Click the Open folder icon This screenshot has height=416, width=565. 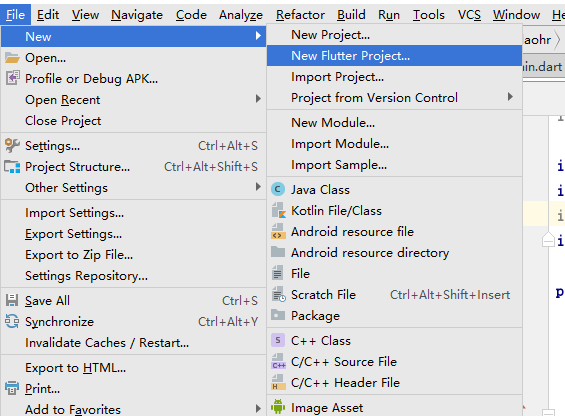12,58
